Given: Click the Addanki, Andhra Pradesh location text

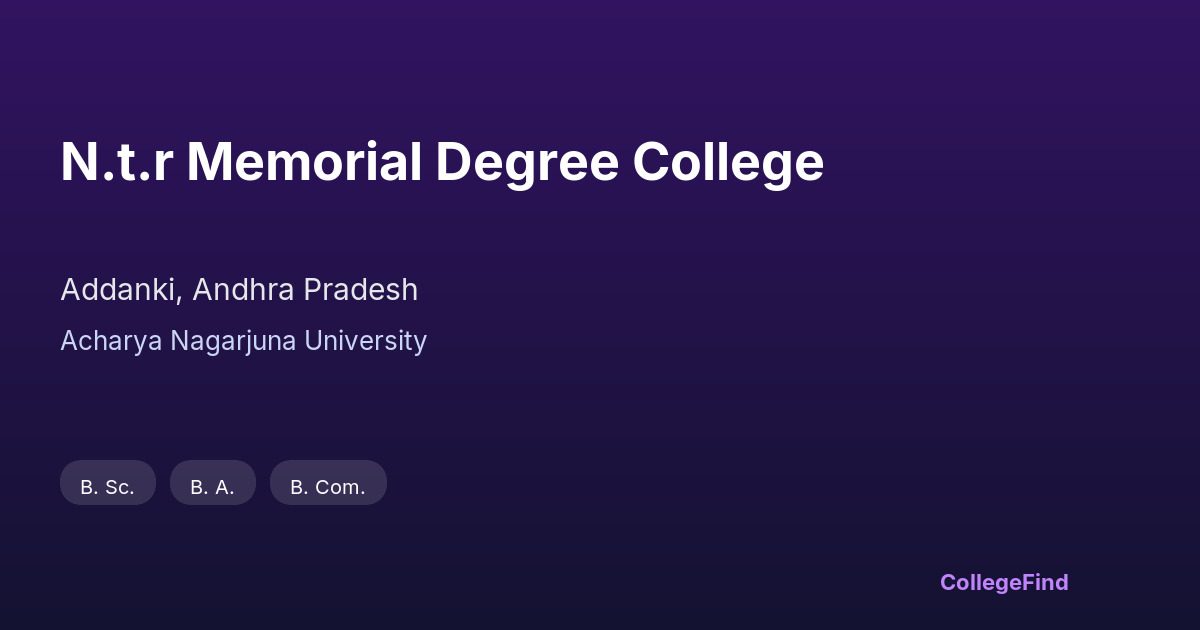Looking at the screenshot, I should 239,290.
